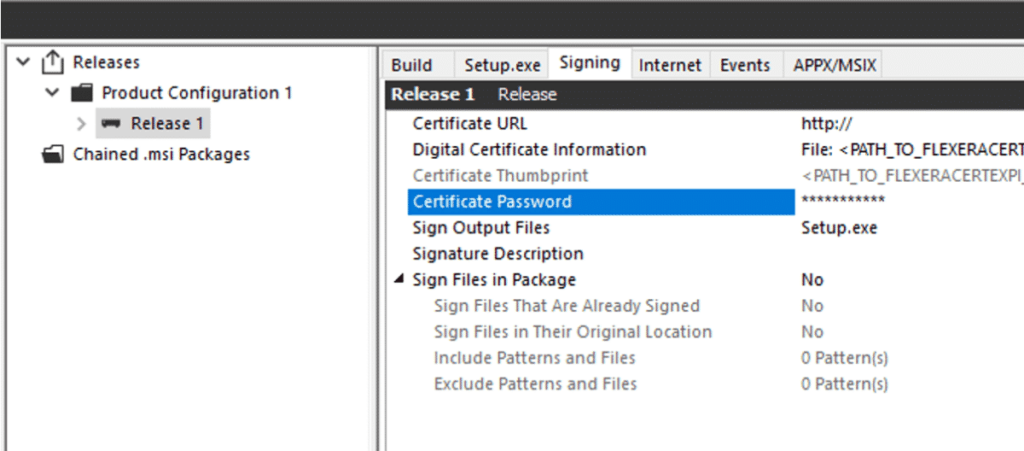Image resolution: width=1024 pixels, height=451 pixels.
Task: Select the Sign Files in Package label
Action: [494, 280]
